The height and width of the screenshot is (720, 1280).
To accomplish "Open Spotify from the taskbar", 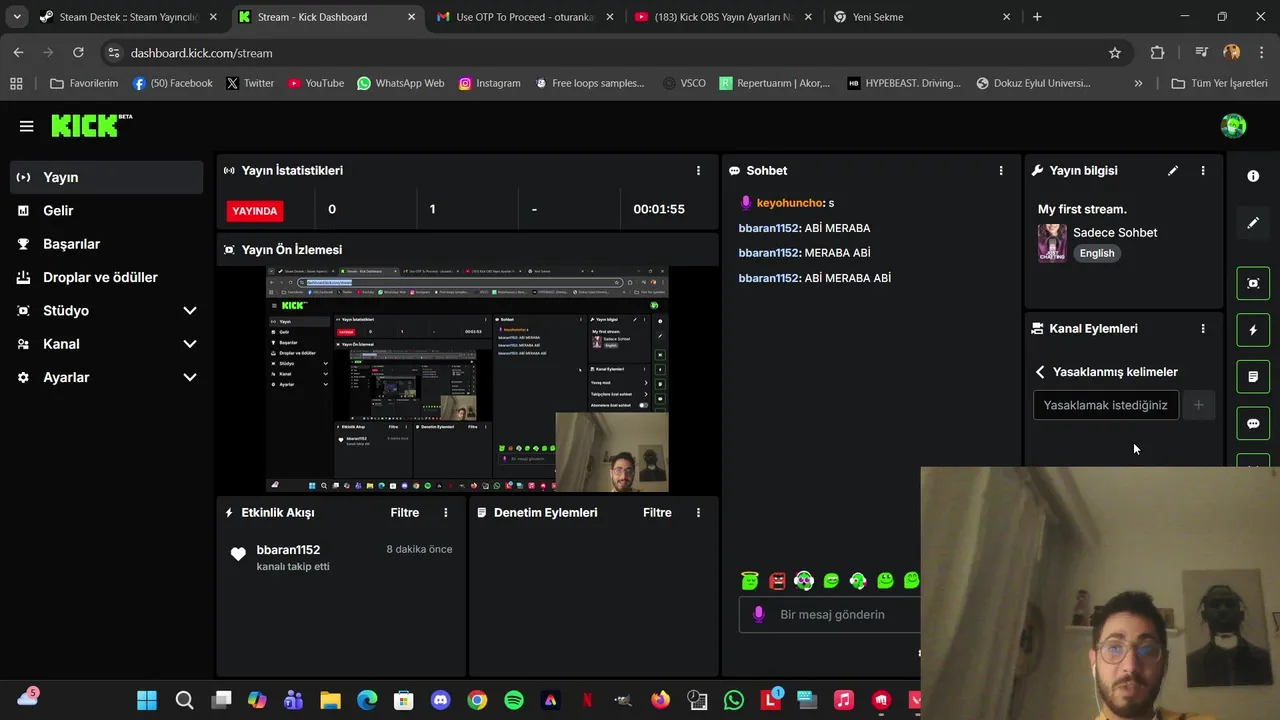I will [x=514, y=700].
